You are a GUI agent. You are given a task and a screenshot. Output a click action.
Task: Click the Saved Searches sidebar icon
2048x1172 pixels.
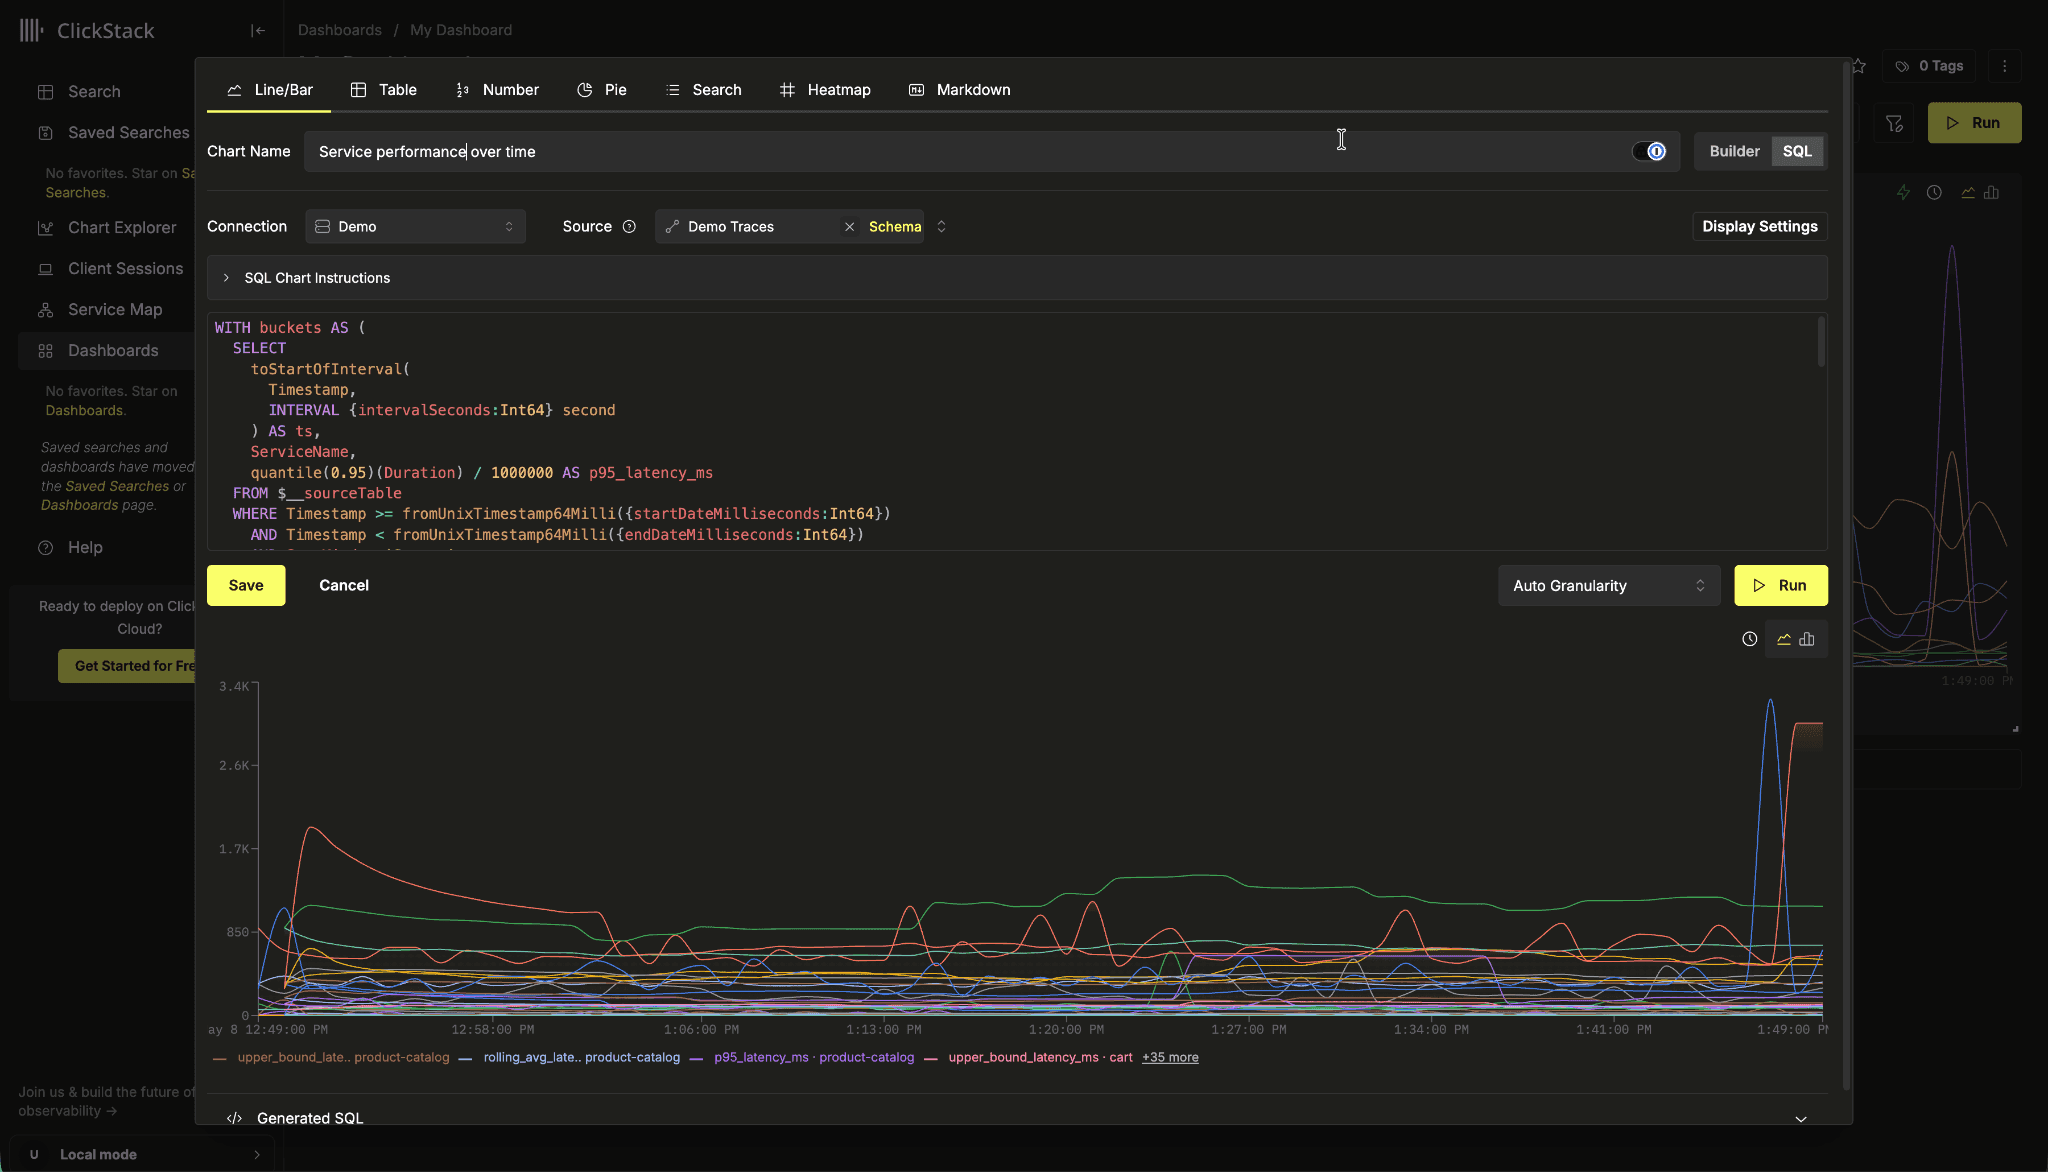(x=45, y=133)
